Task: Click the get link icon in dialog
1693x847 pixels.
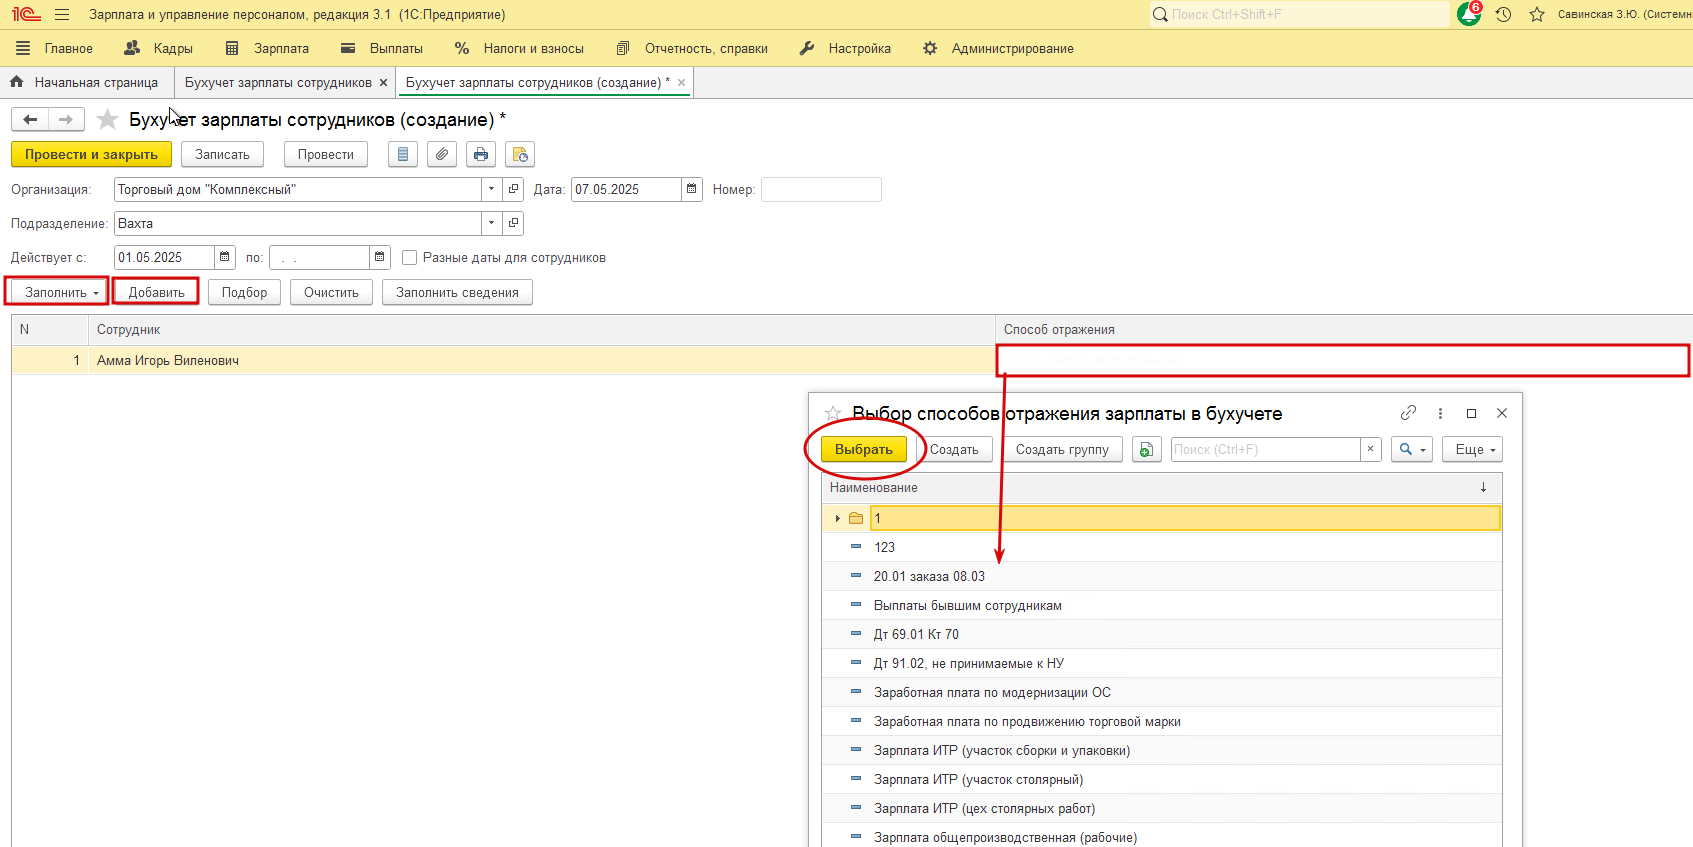Action: [x=1408, y=413]
